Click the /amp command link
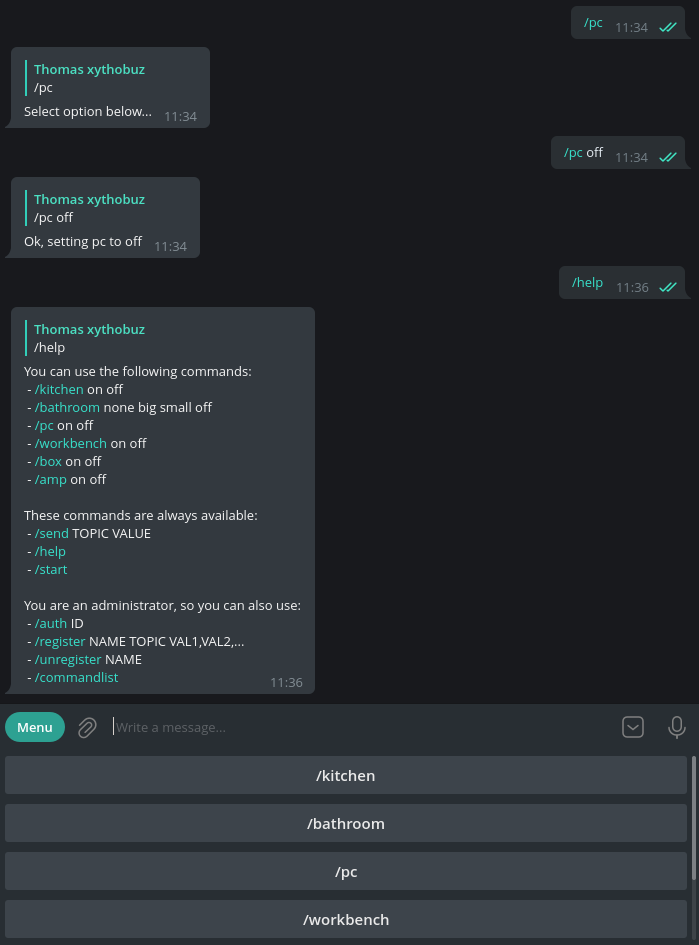Image resolution: width=699 pixels, height=945 pixels. tap(51, 479)
